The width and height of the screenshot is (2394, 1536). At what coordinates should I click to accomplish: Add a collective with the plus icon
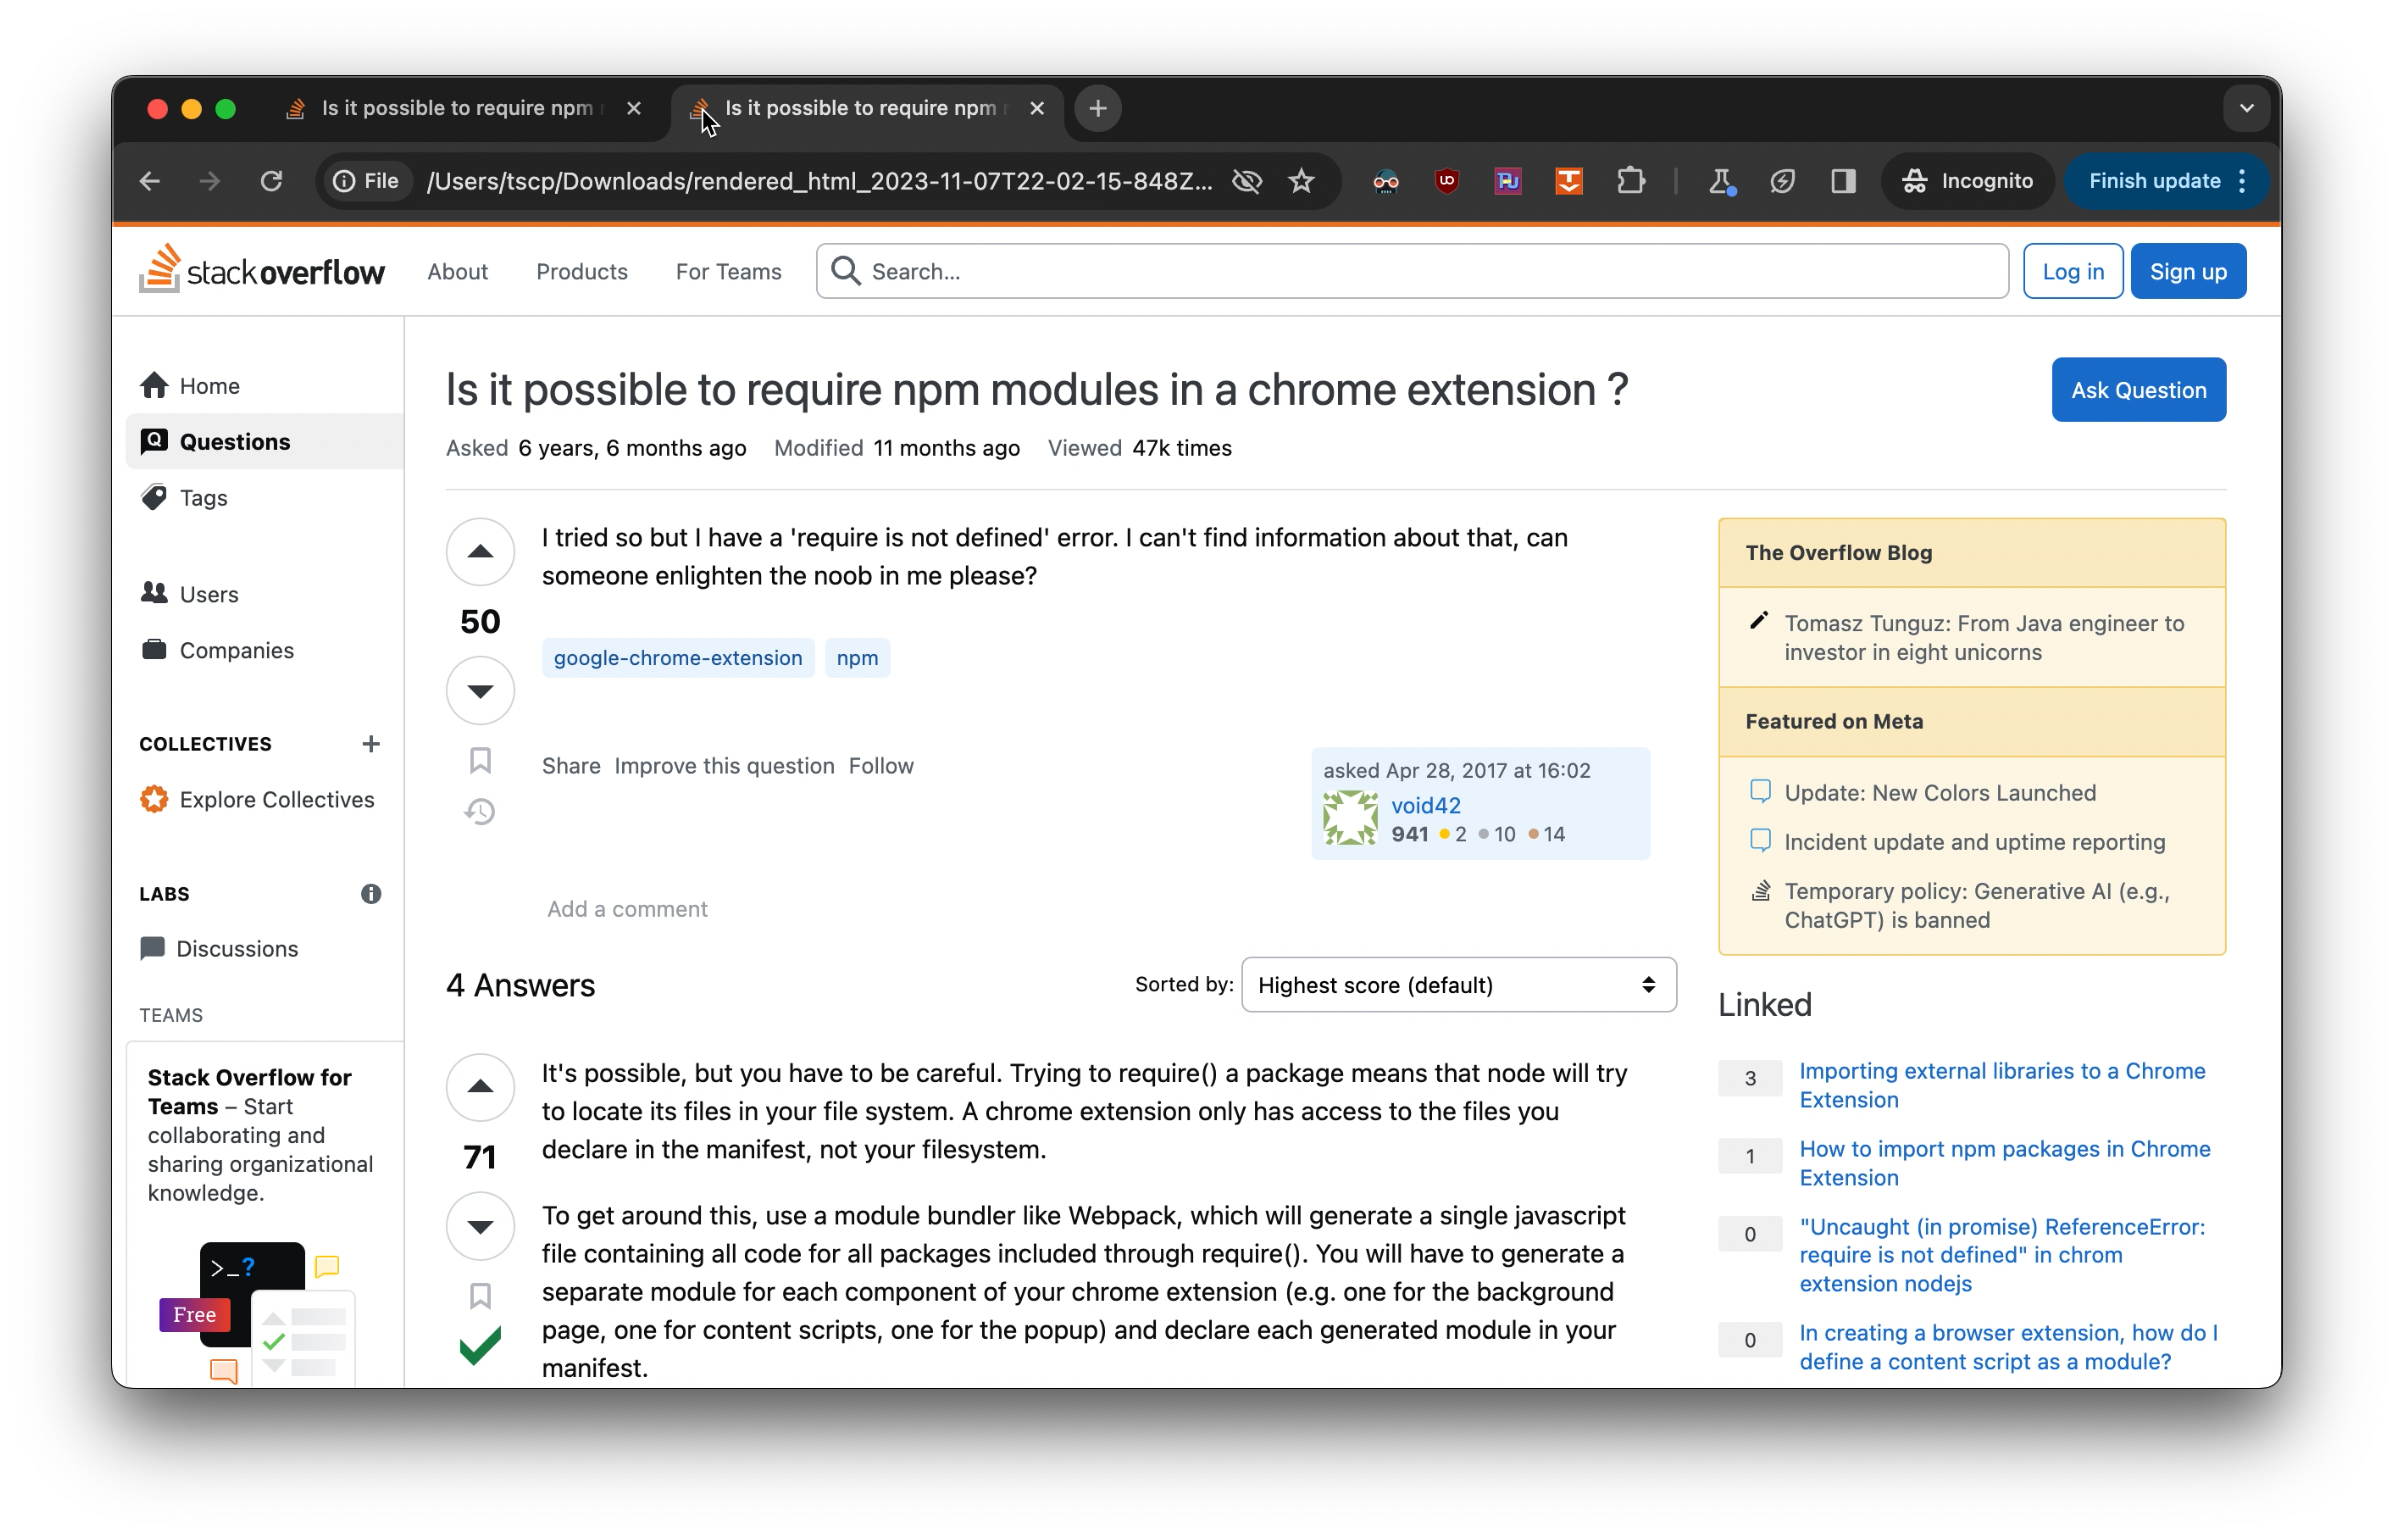click(x=371, y=744)
